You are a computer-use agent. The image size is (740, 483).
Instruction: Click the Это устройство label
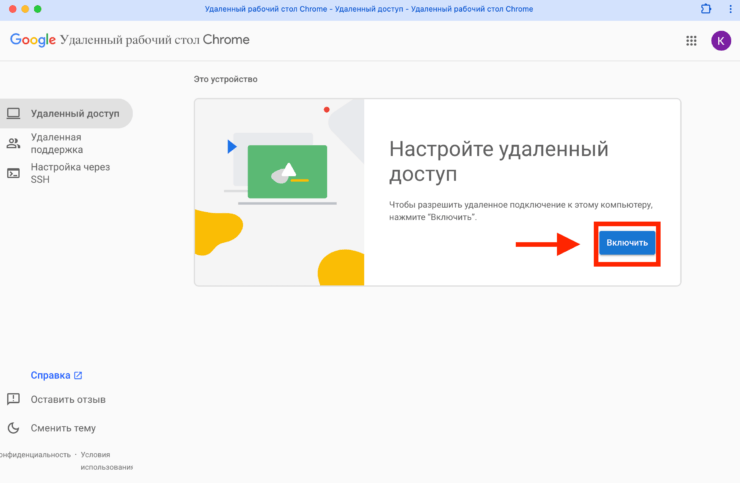pos(226,79)
